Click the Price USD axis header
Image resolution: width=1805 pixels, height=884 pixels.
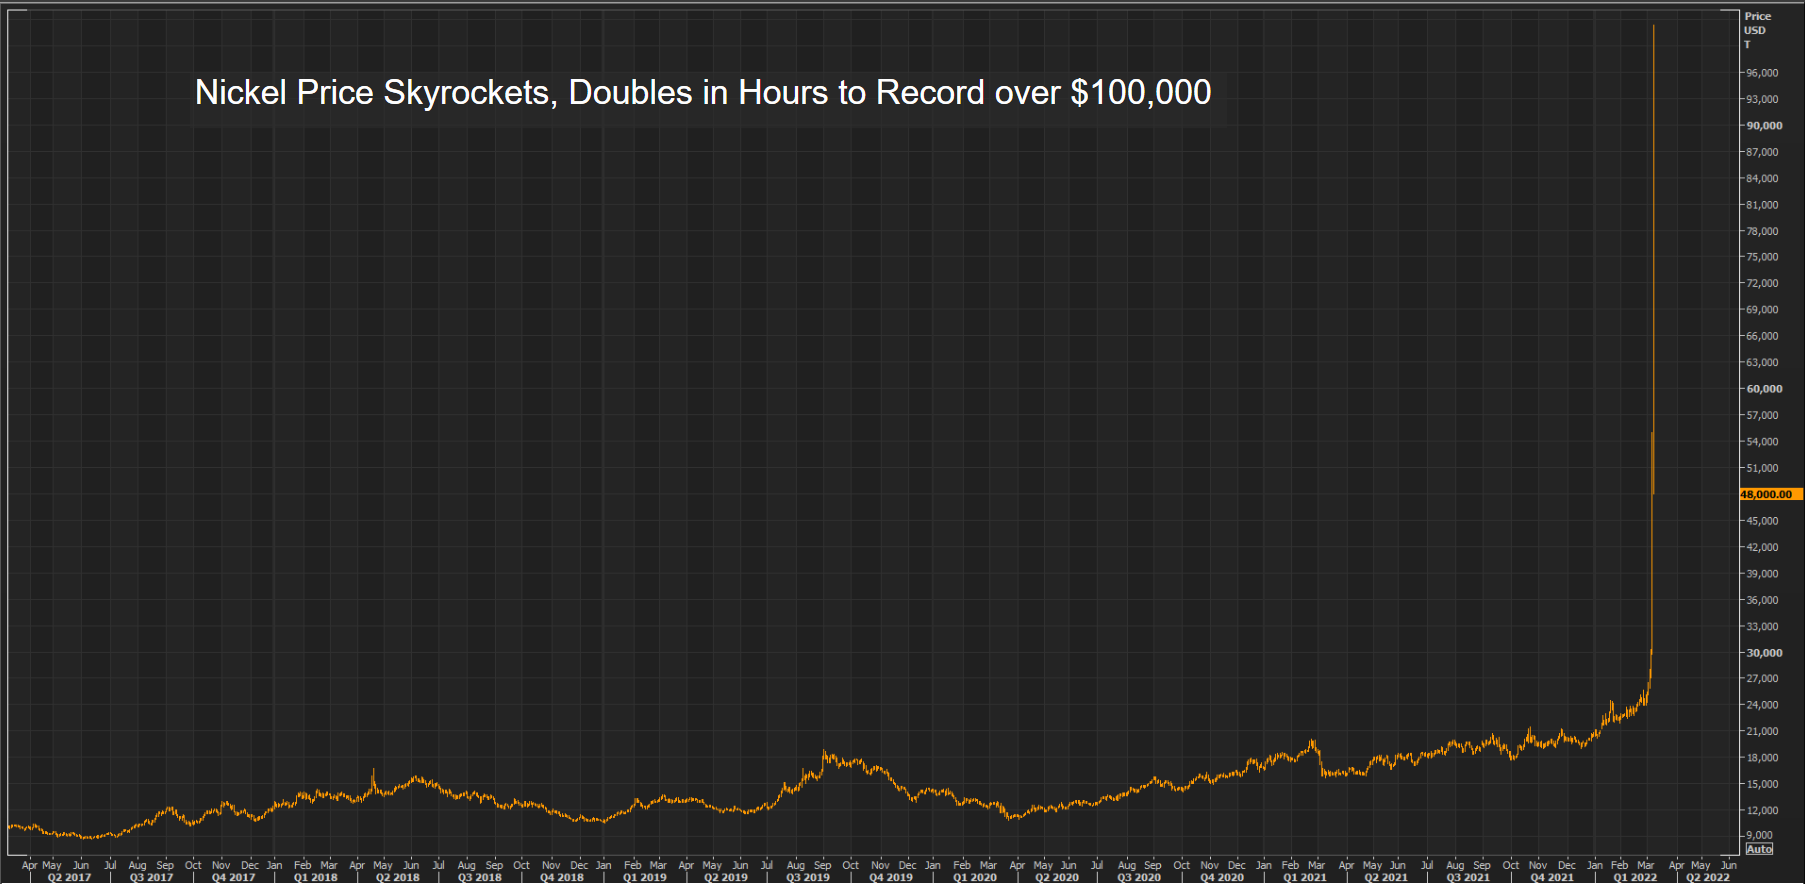1757,23
